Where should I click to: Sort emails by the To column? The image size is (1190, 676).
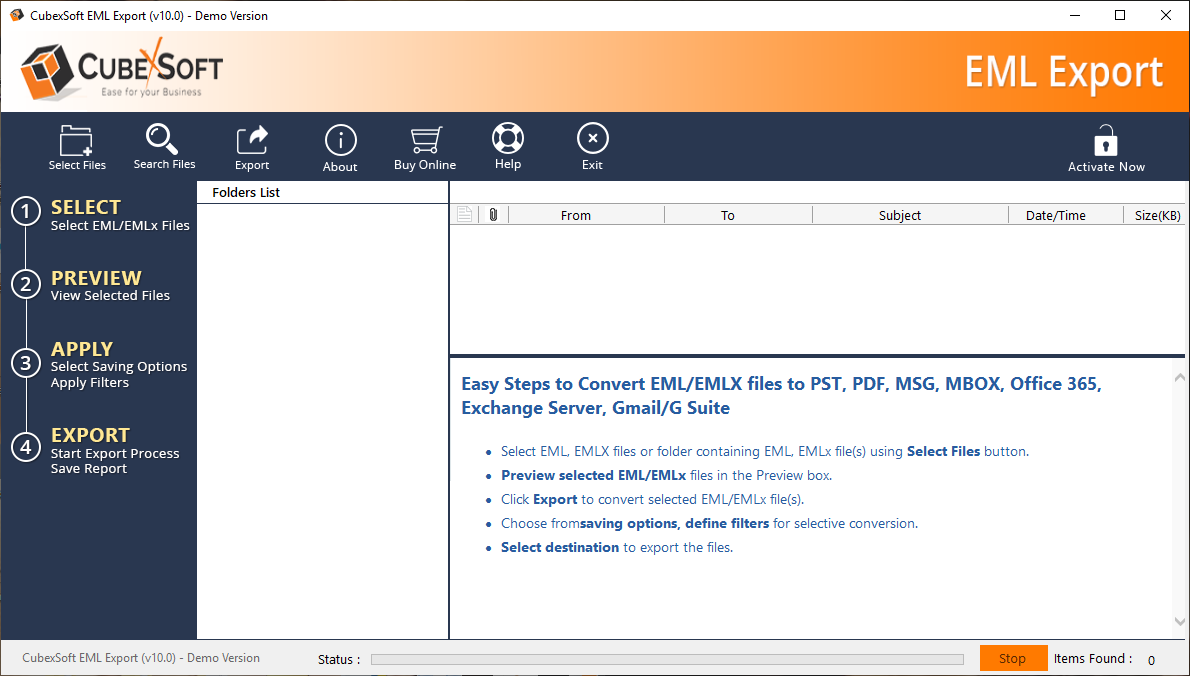728,215
